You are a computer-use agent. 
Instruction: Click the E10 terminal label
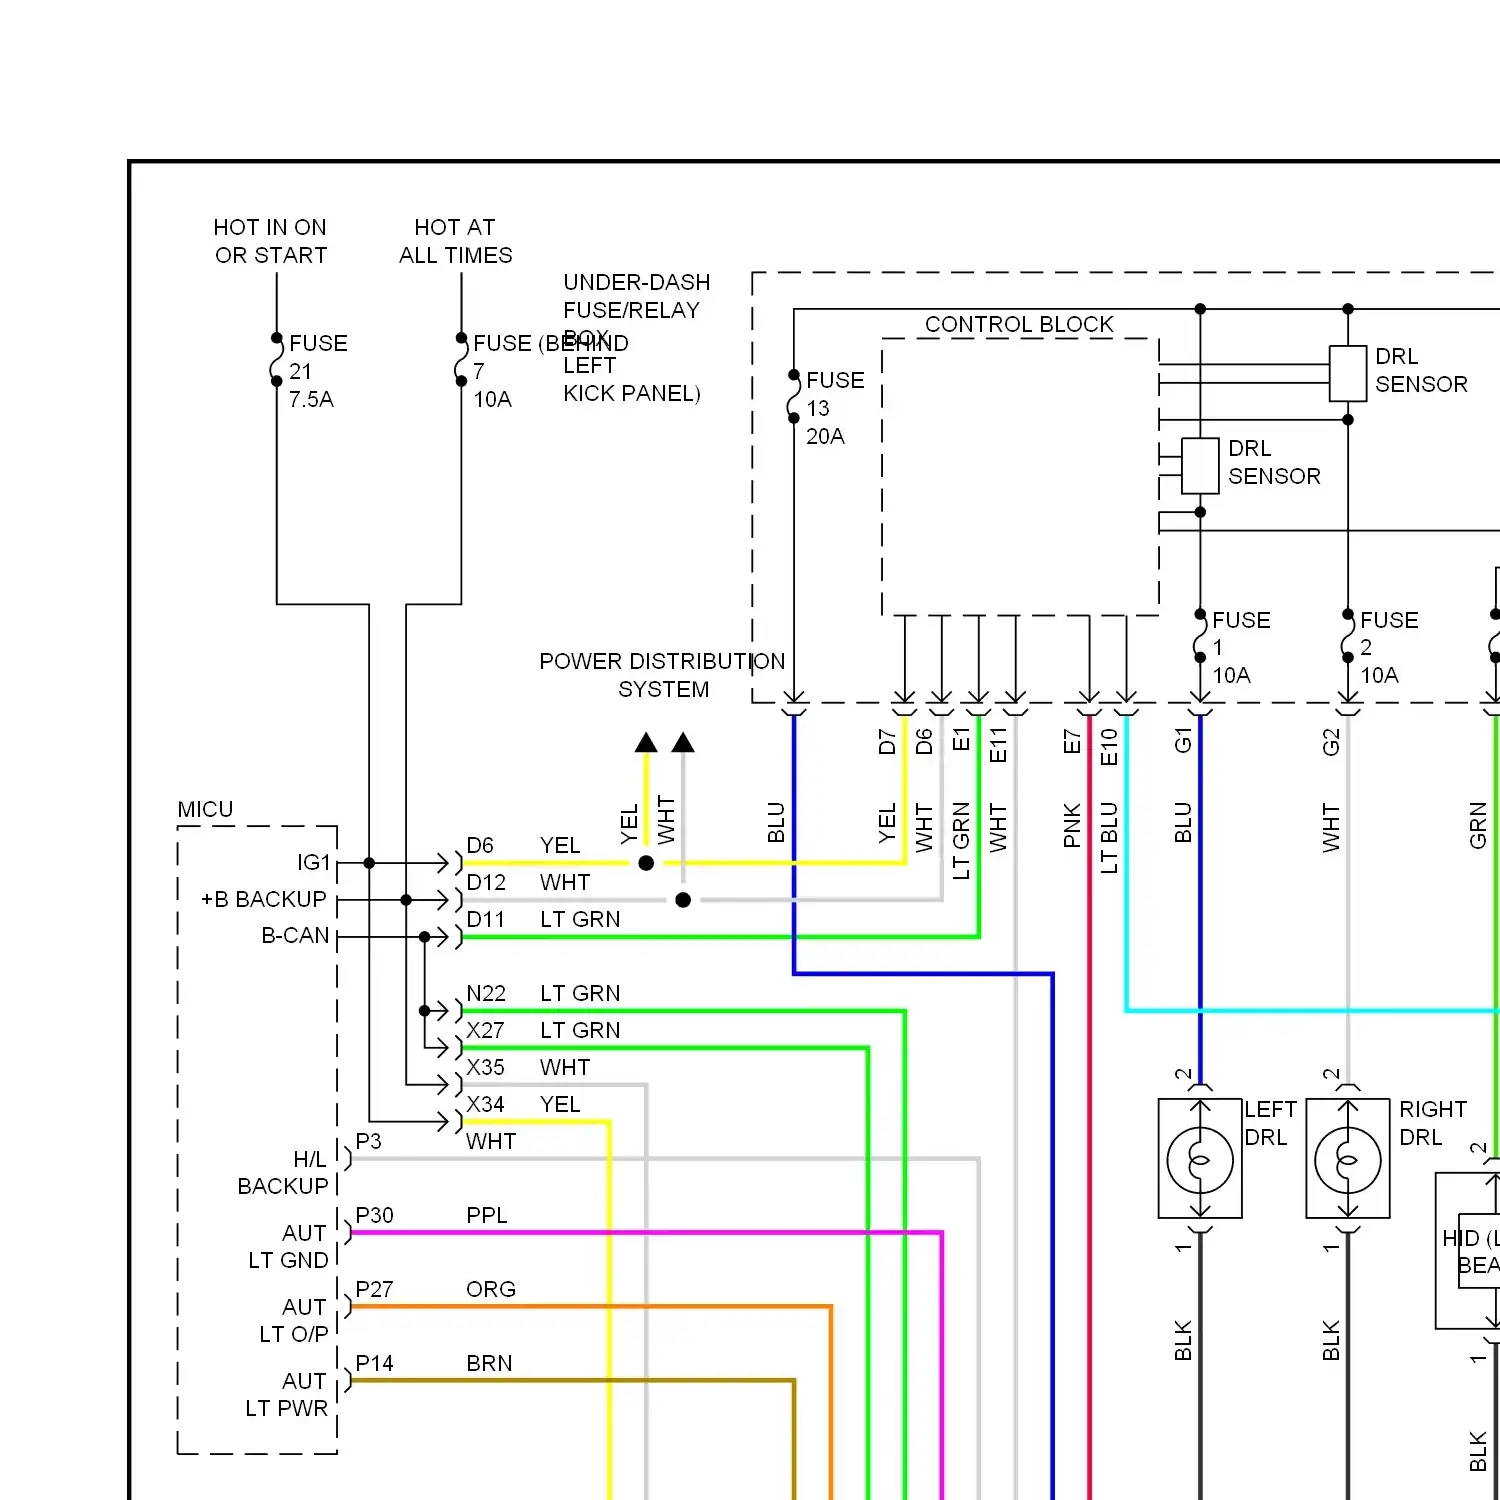point(1109,746)
